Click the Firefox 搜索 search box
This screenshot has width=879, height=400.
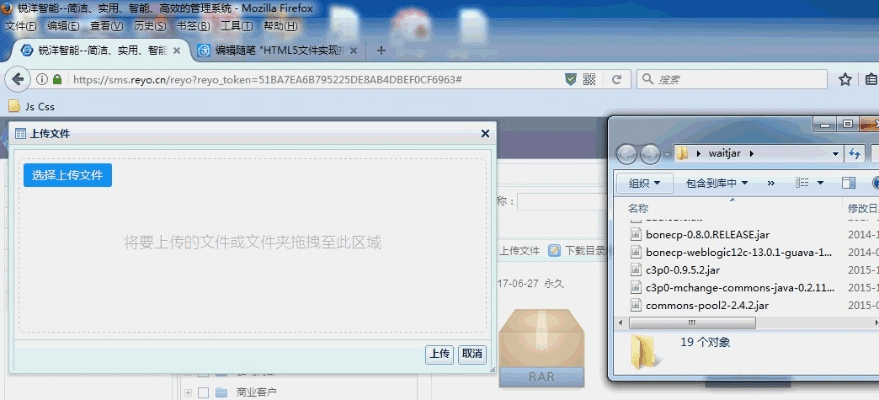[x=732, y=80]
